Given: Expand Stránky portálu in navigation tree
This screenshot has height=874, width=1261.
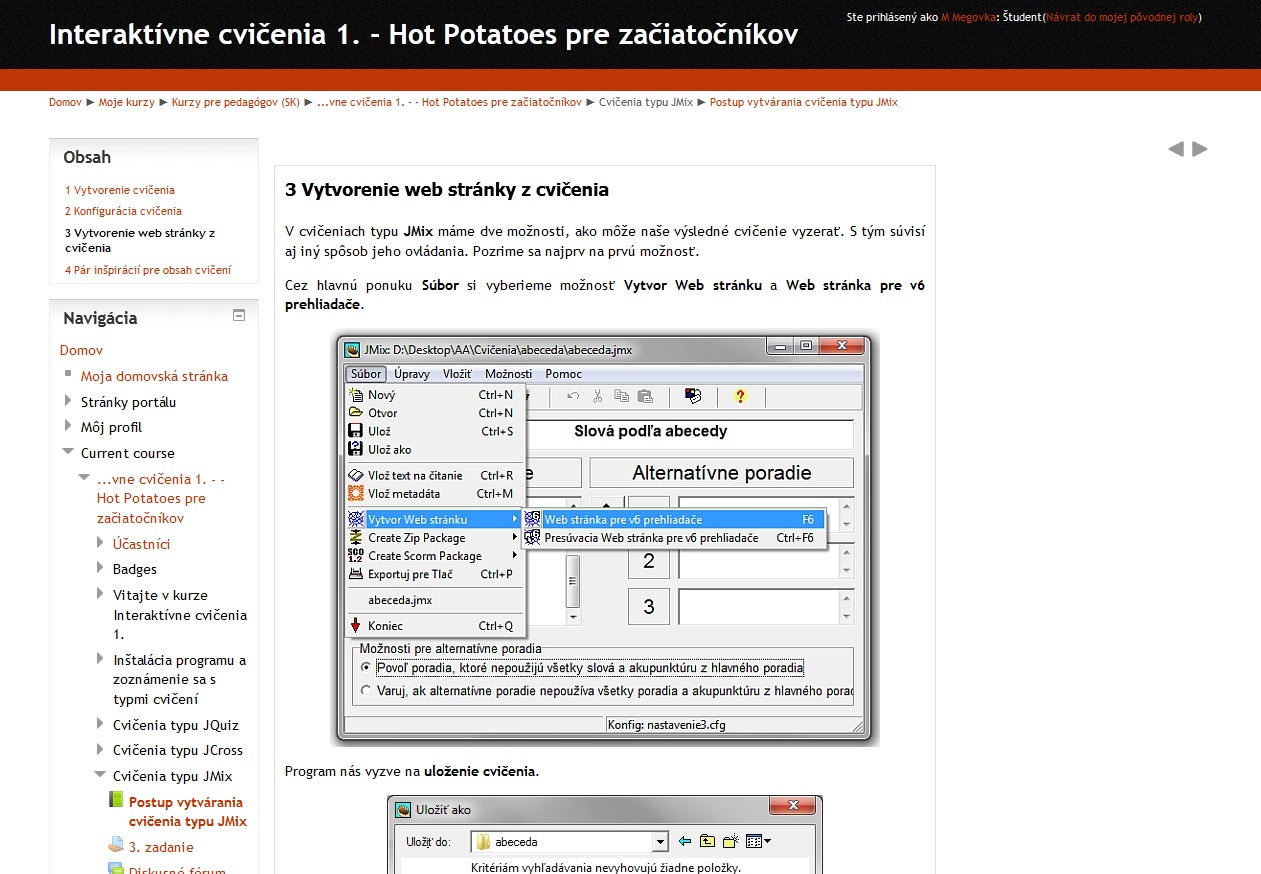Looking at the screenshot, I should 68,401.
